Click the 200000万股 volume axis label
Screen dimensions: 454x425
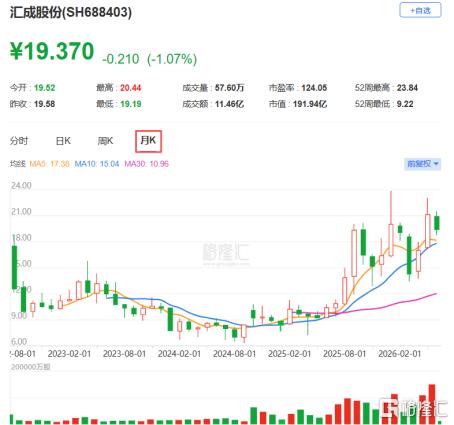31,367
